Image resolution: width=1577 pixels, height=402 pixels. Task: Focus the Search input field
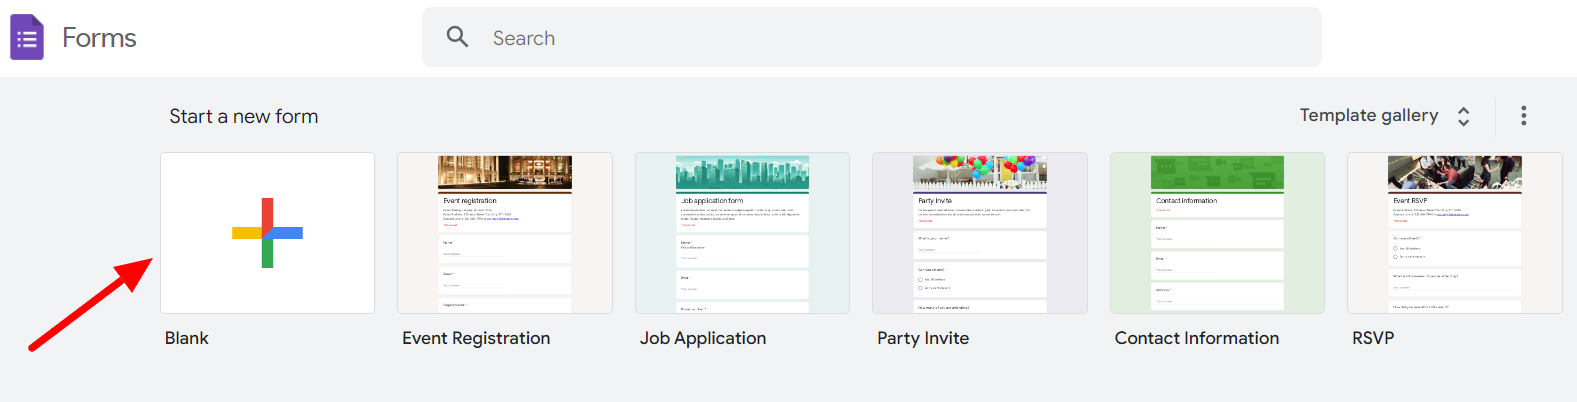(x=871, y=37)
